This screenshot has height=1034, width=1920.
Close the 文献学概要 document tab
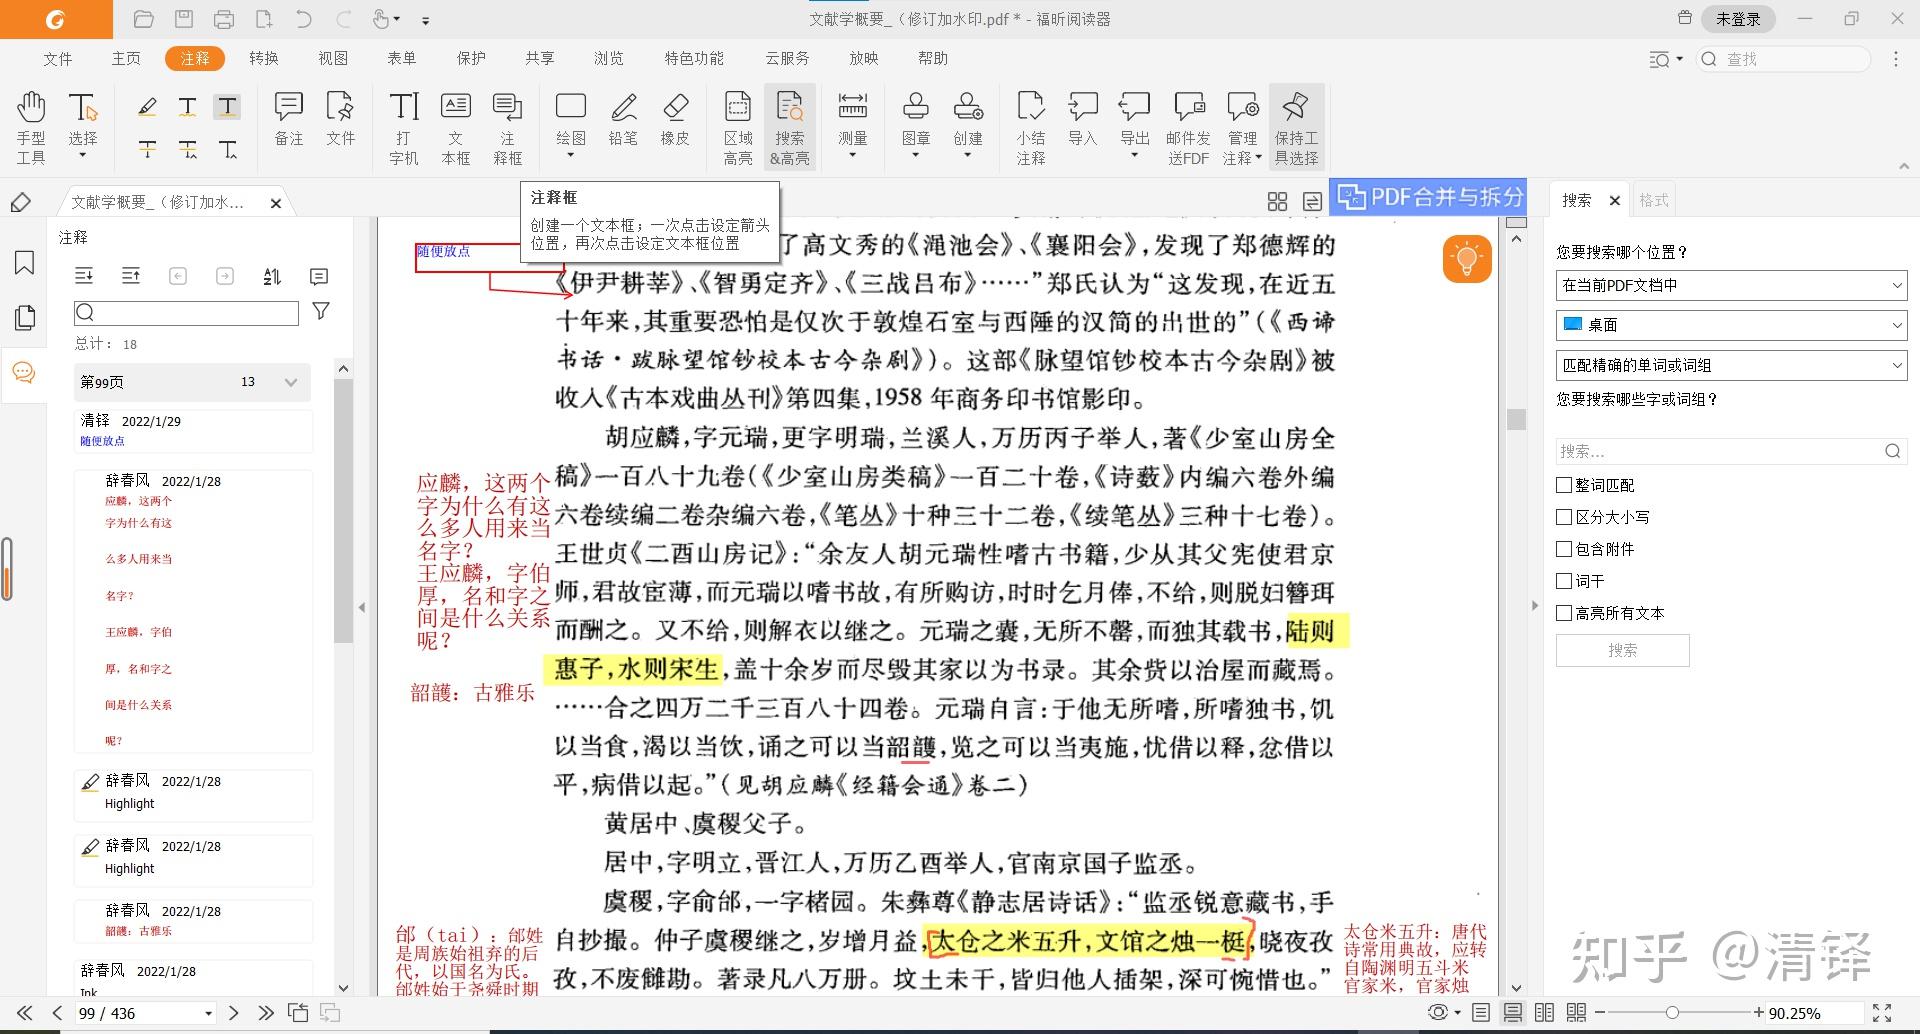pyautogui.click(x=276, y=203)
